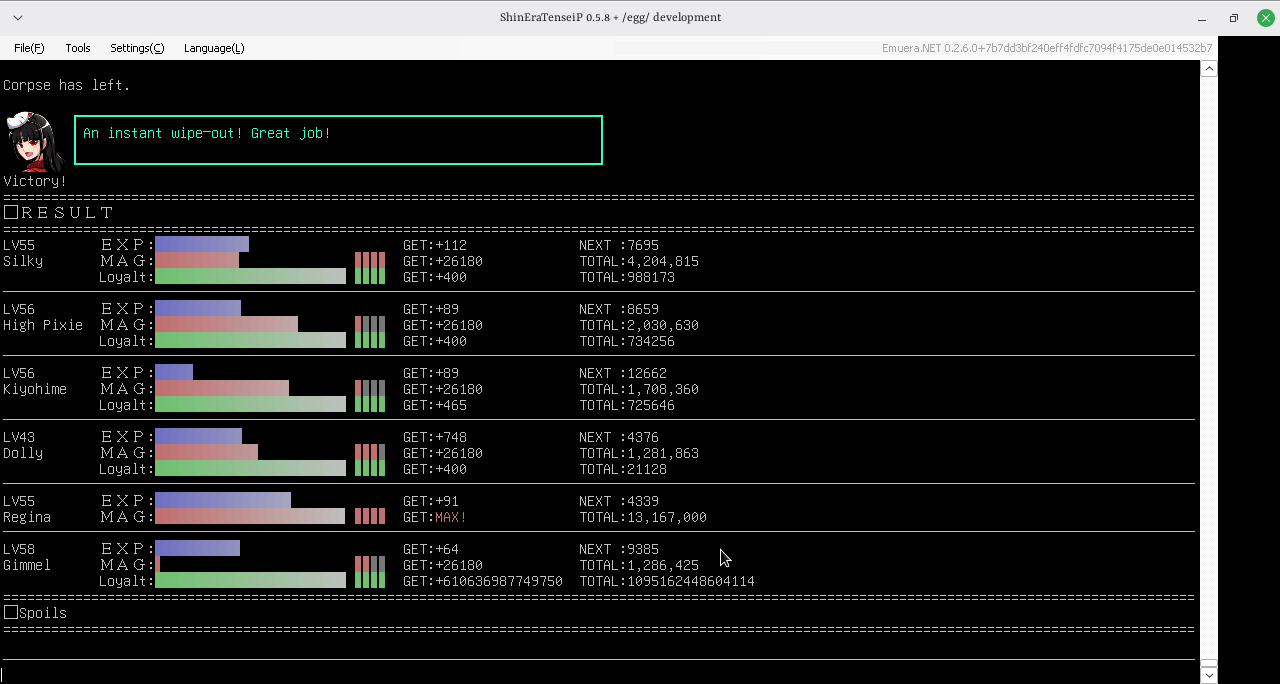Image resolution: width=1280 pixels, height=684 pixels.
Task: Click the Spoils section heading
Action: pyautogui.click(x=35, y=613)
